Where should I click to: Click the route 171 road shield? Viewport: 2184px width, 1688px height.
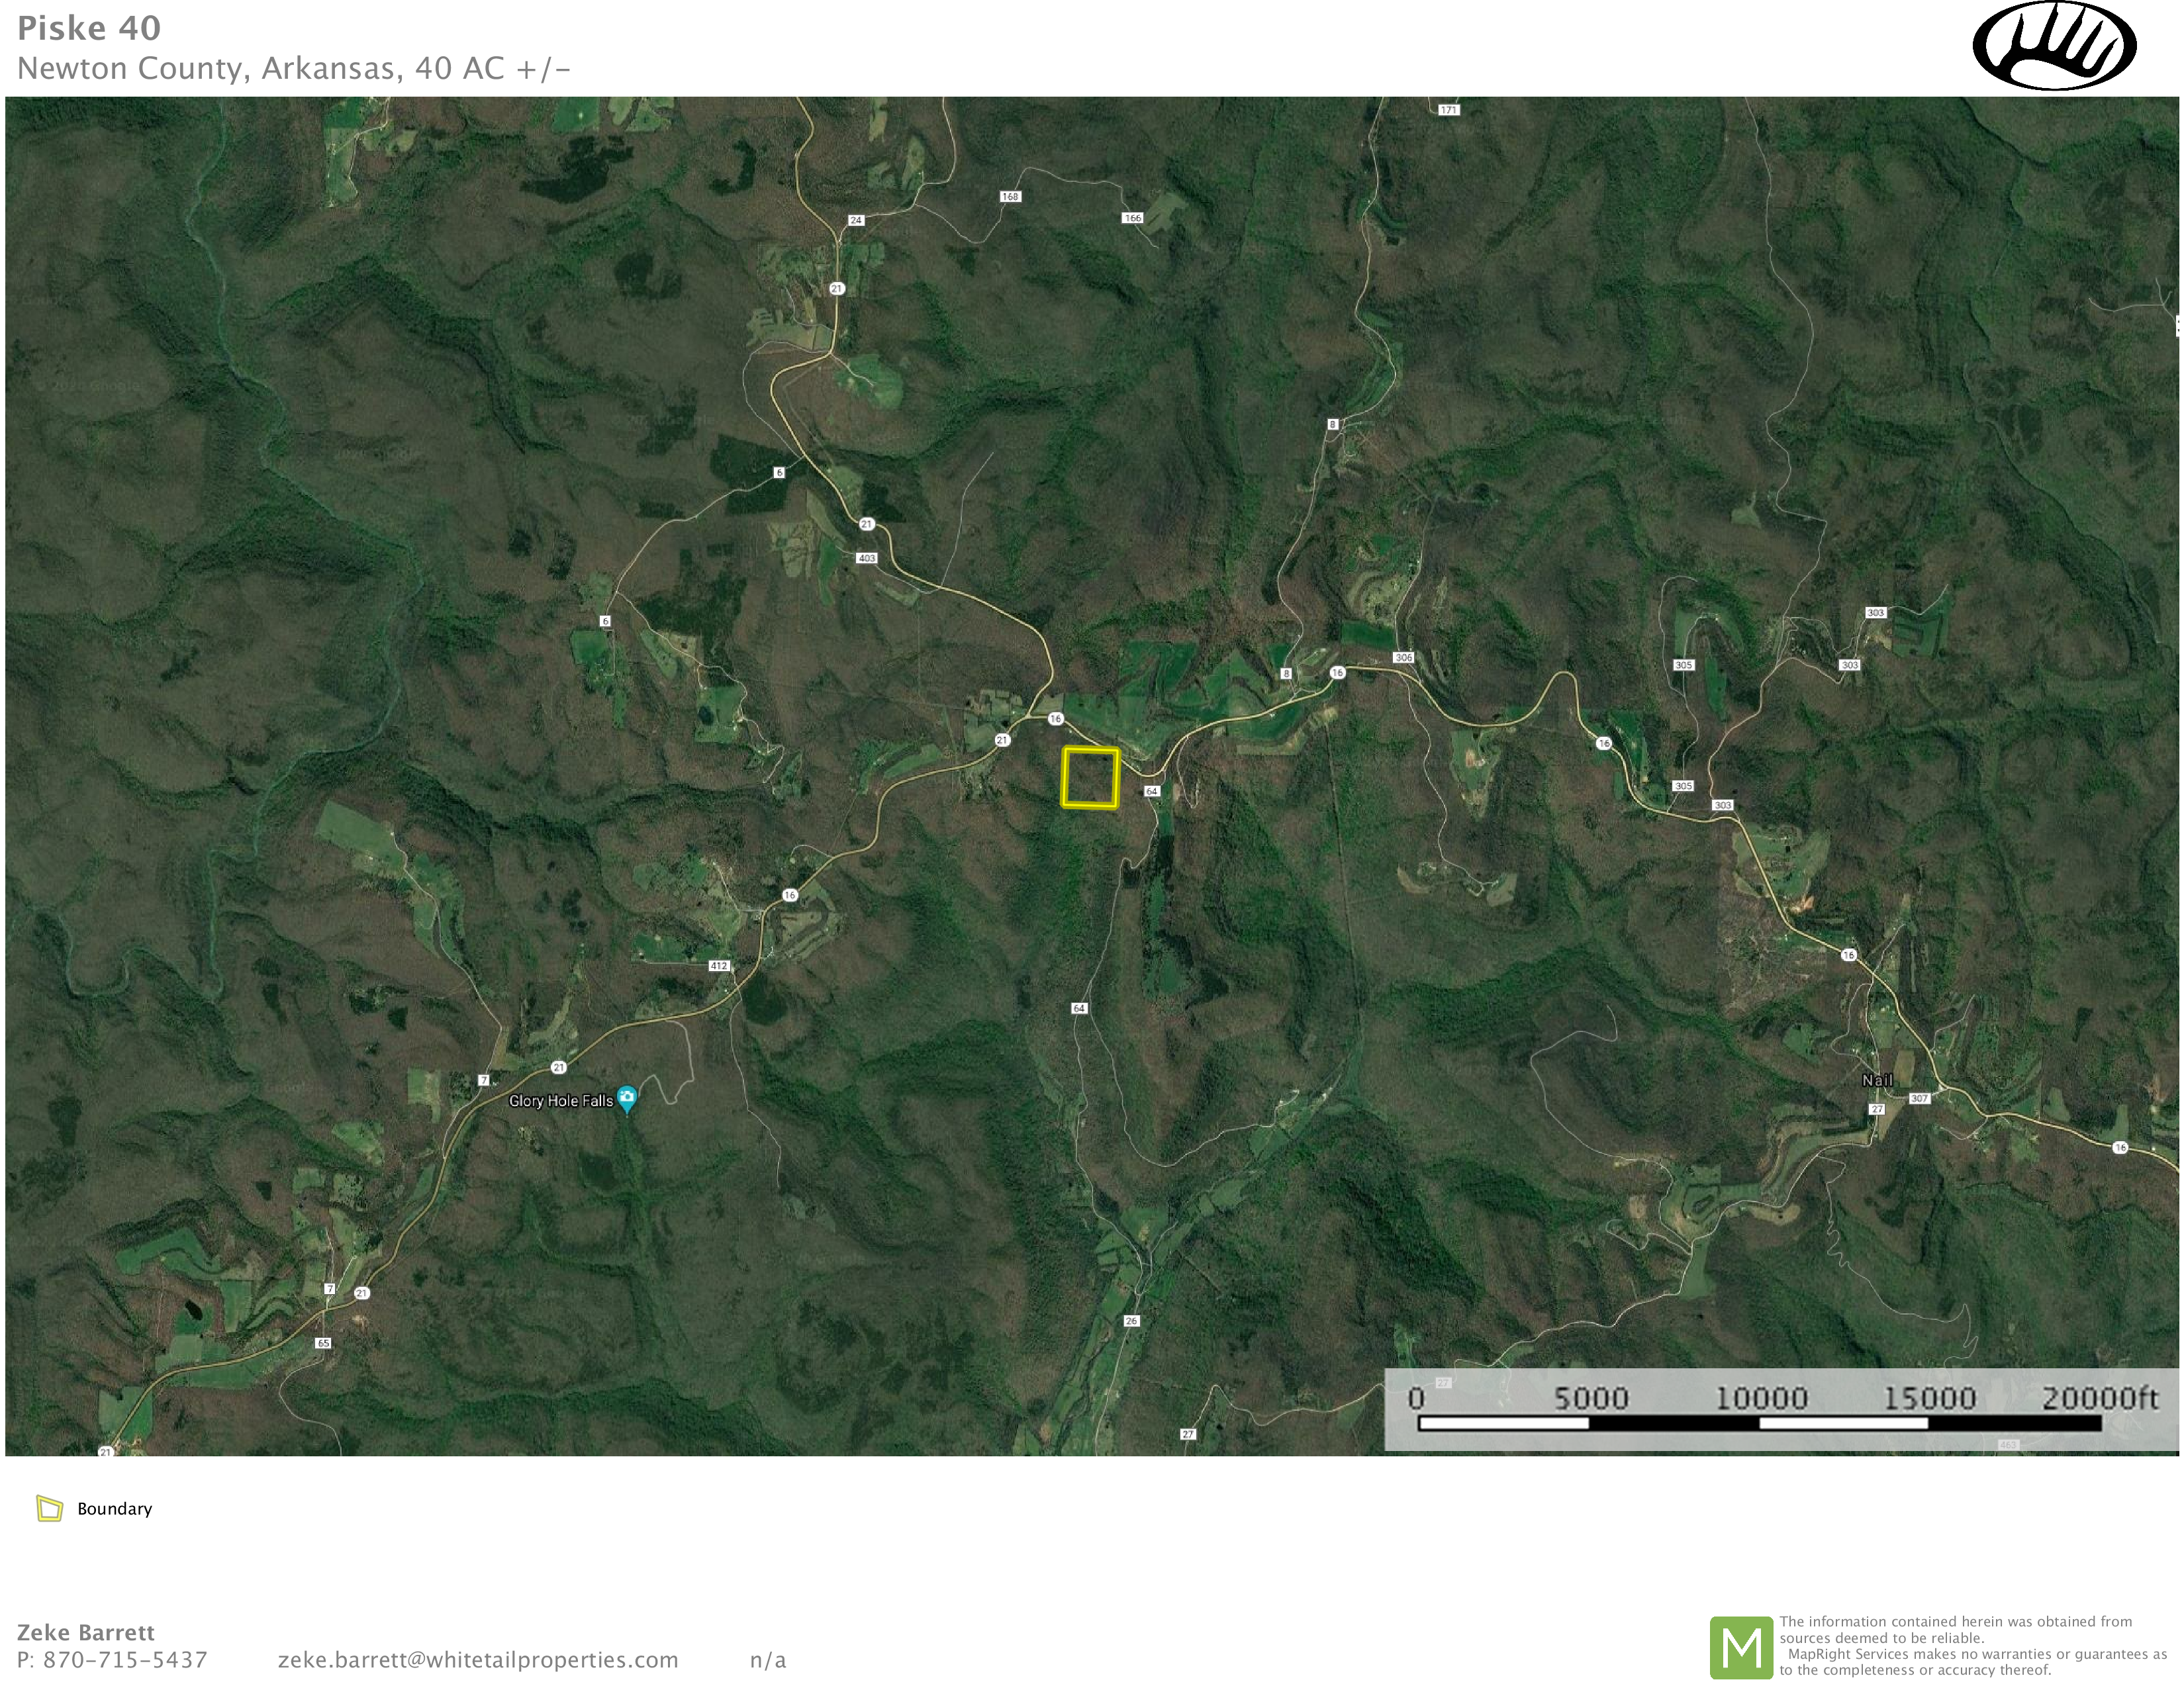pos(1449,109)
